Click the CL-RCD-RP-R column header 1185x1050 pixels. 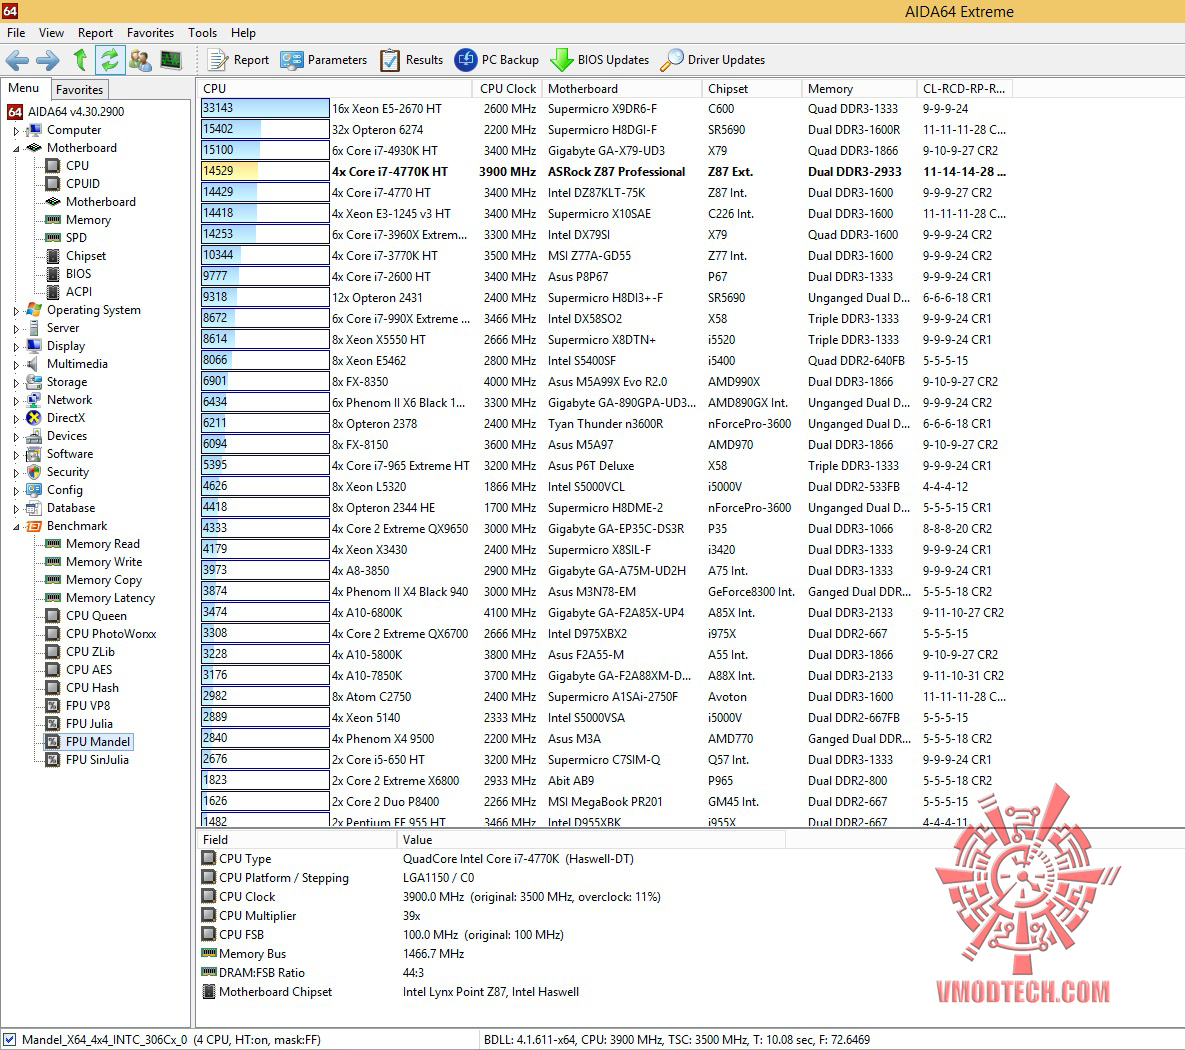tap(964, 88)
